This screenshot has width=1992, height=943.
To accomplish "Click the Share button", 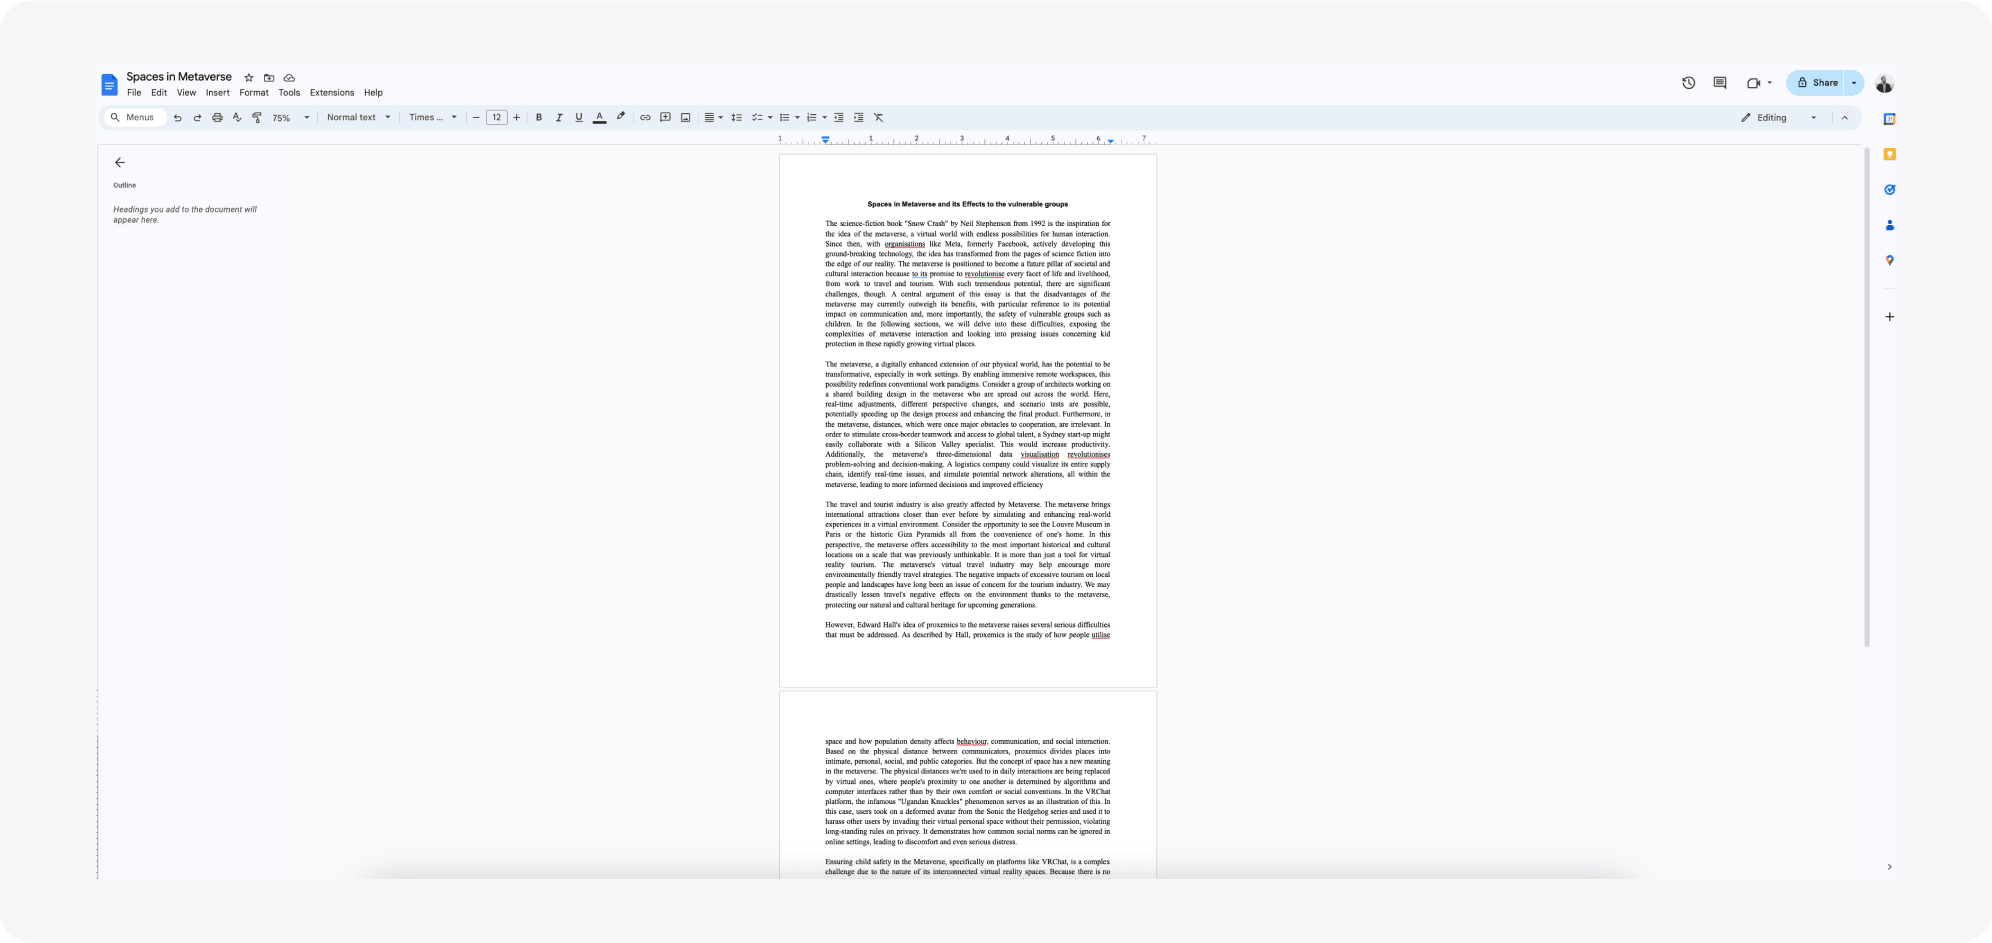I will (x=1816, y=83).
